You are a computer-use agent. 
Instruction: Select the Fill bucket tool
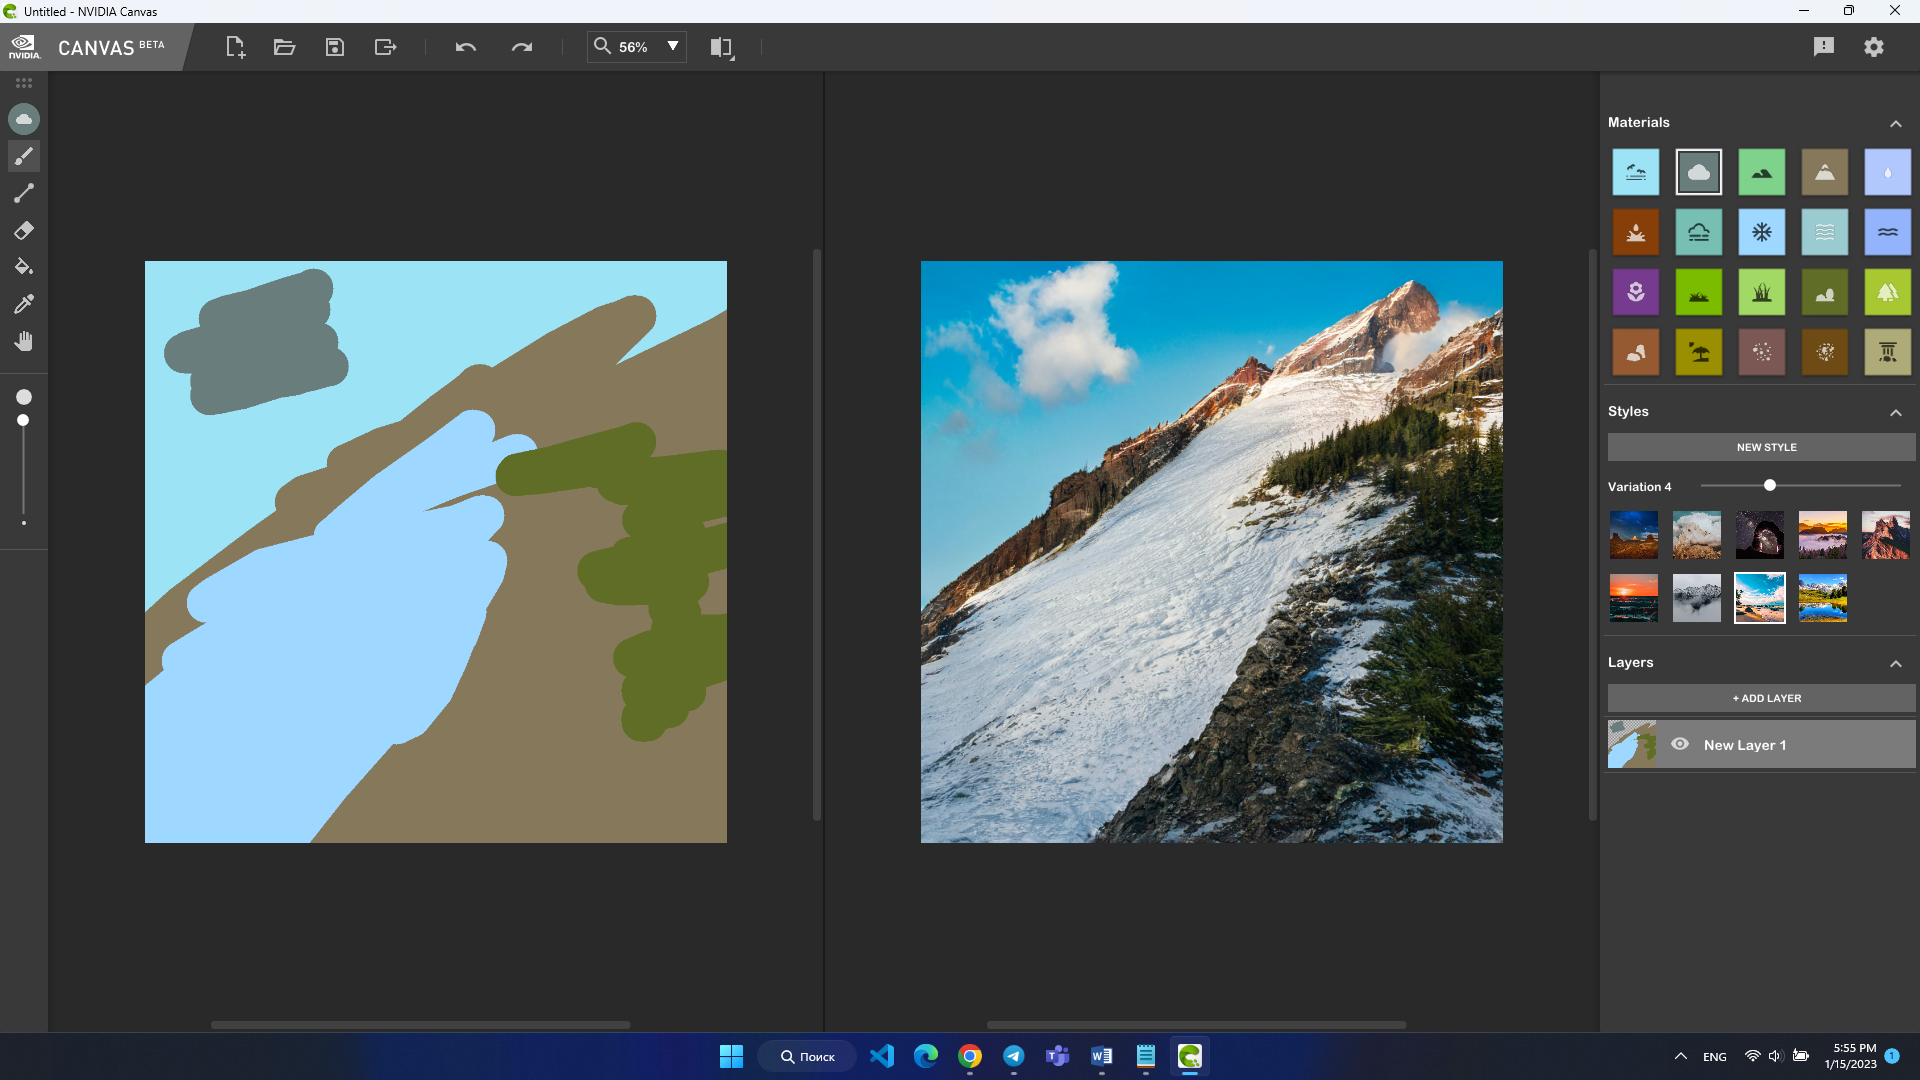[x=24, y=267]
